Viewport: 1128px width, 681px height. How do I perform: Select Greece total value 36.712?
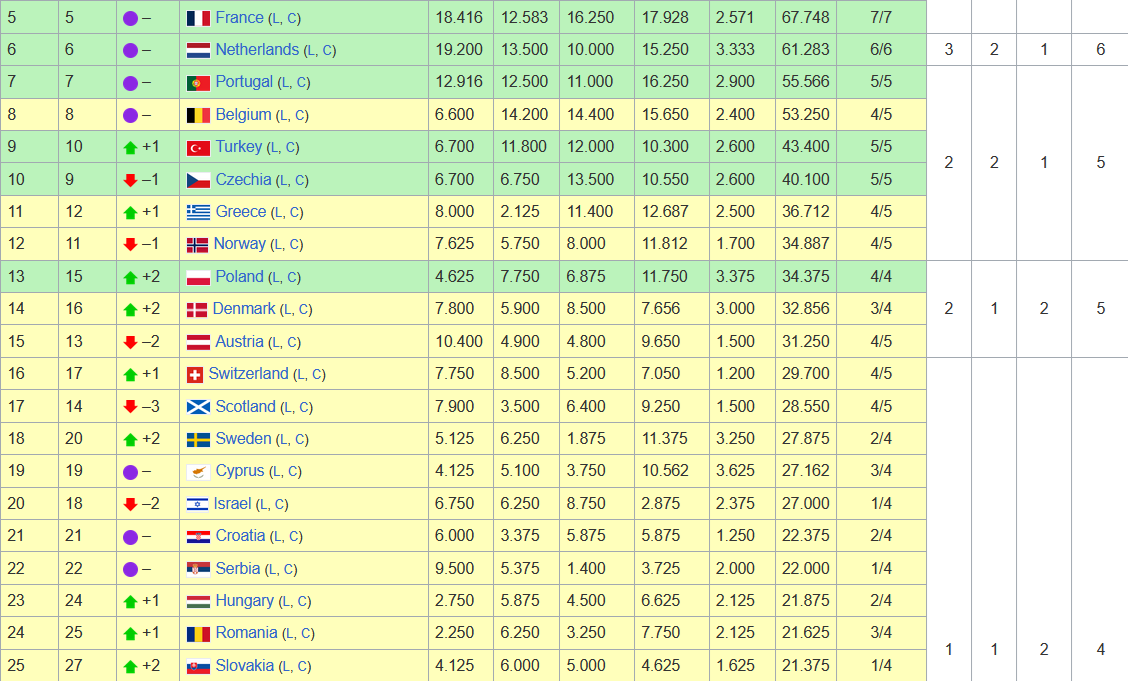coord(806,211)
